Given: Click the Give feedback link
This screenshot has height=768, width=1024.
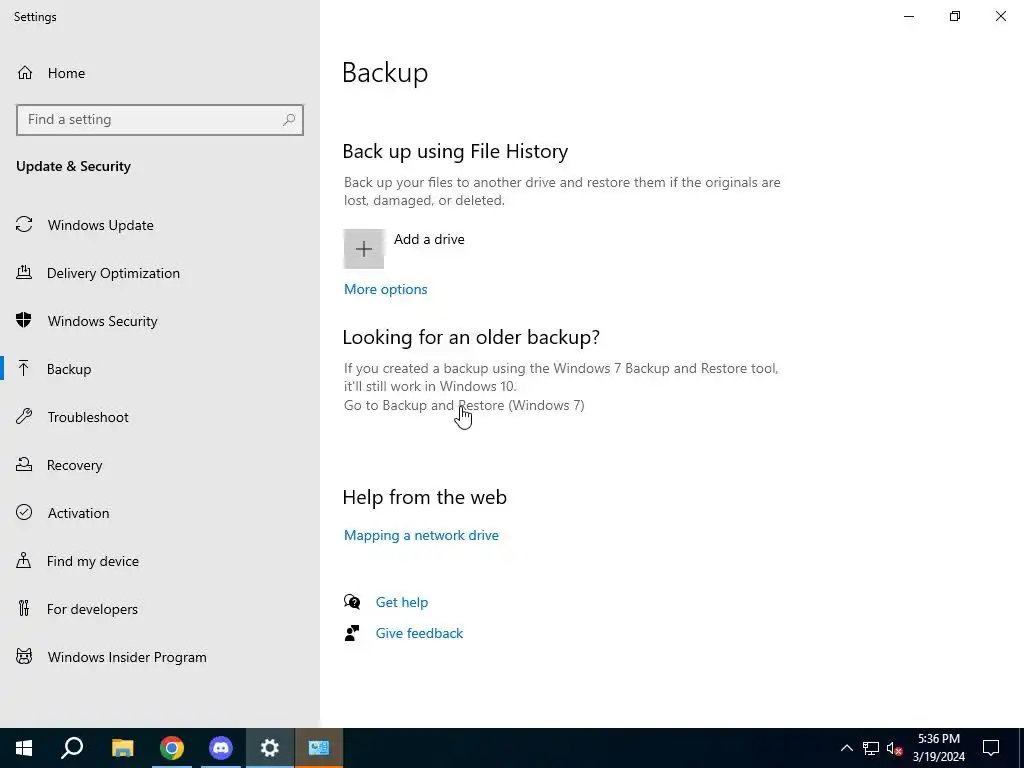Looking at the screenshot, I should point(419,633).
